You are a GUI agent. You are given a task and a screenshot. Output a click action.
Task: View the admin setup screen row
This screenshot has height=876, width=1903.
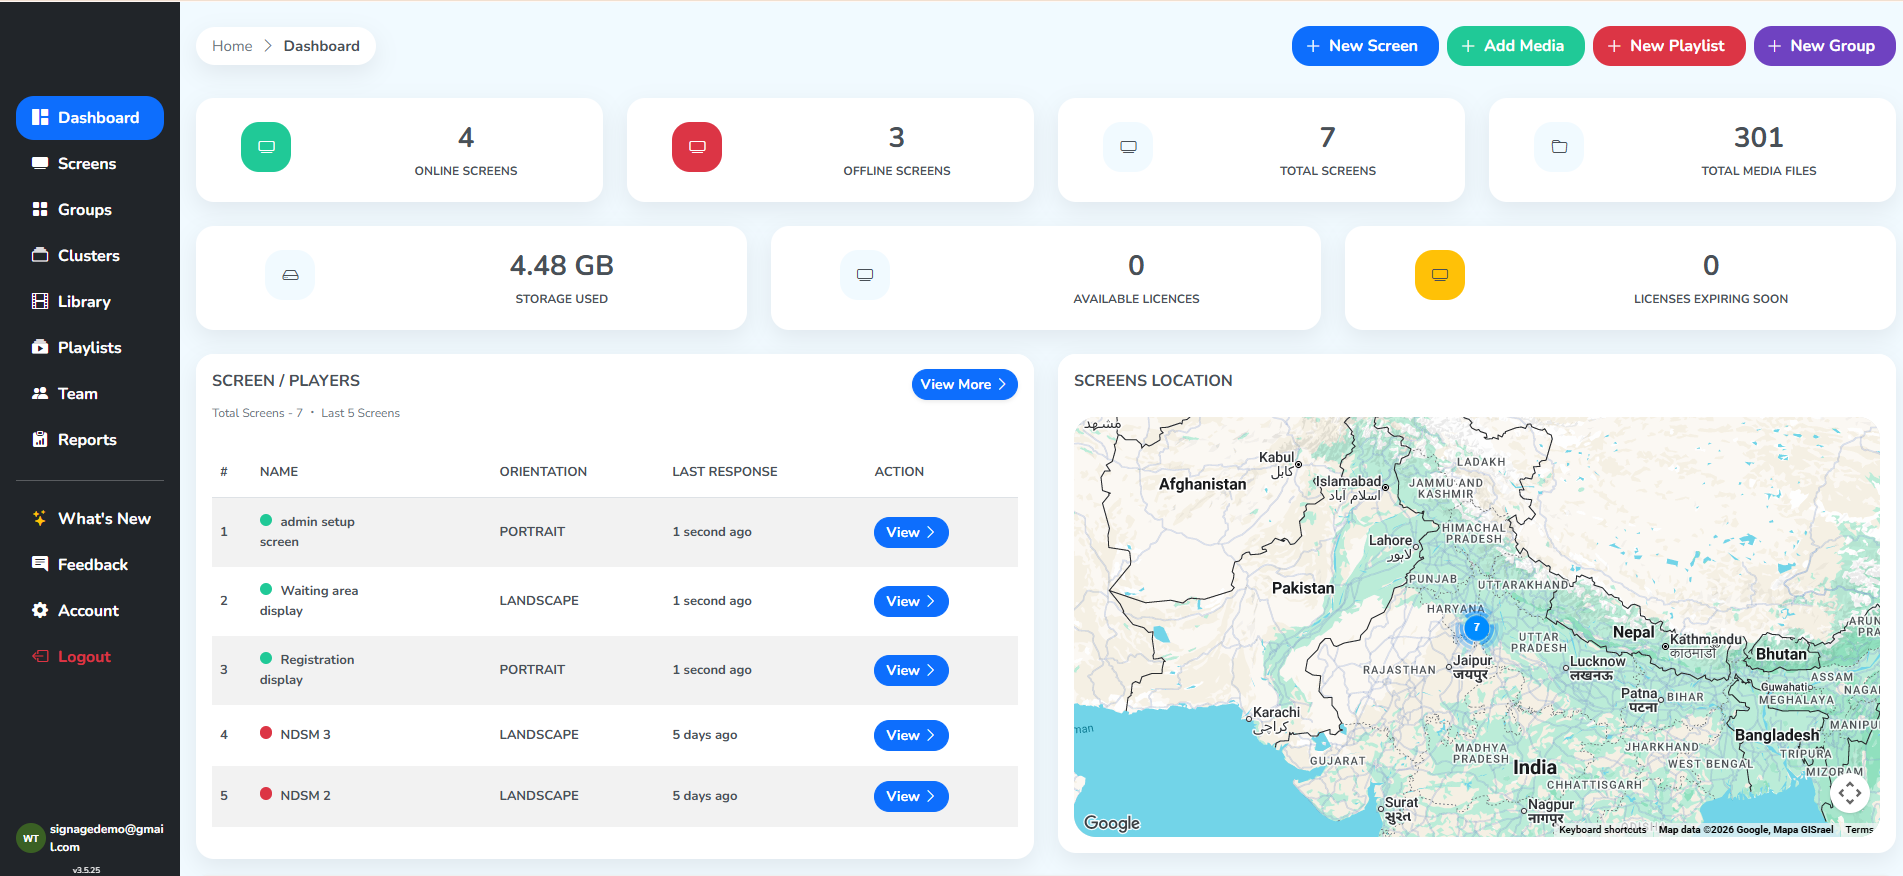(911, 533)
